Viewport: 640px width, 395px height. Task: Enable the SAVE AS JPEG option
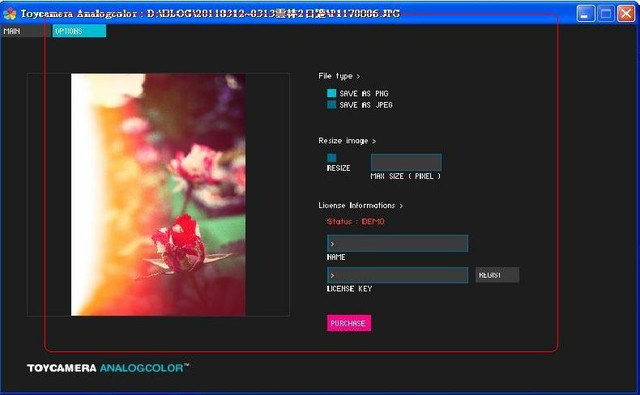pyautogui.click(x=331, y=105)
